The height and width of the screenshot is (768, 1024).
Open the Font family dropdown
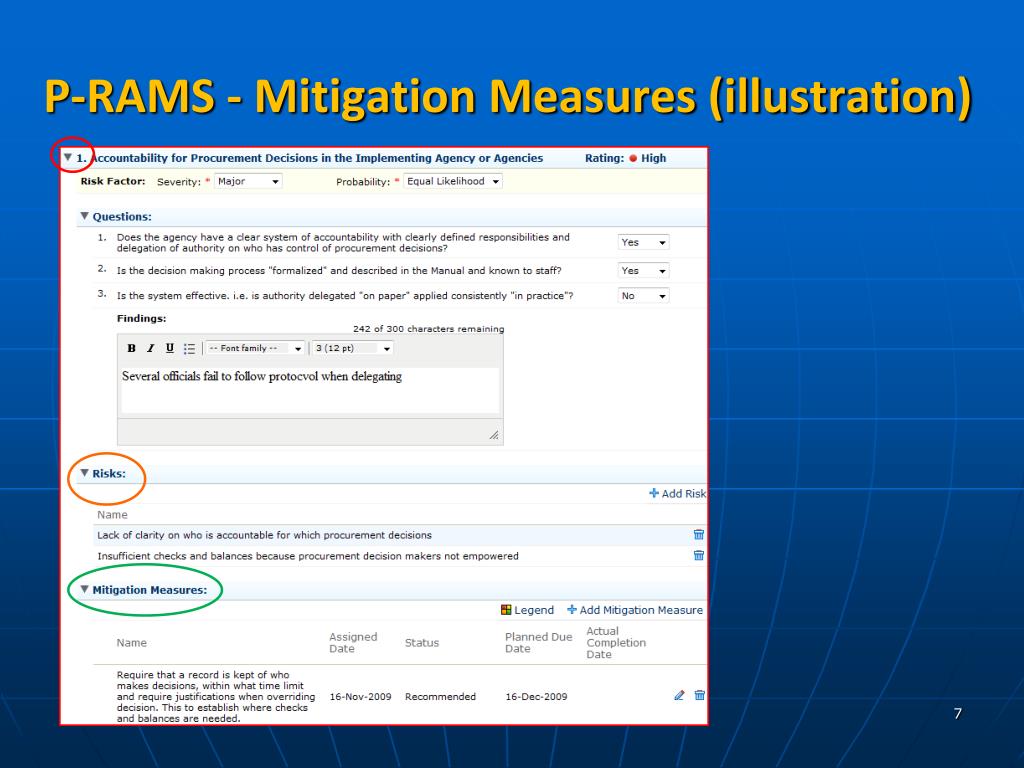255,348
